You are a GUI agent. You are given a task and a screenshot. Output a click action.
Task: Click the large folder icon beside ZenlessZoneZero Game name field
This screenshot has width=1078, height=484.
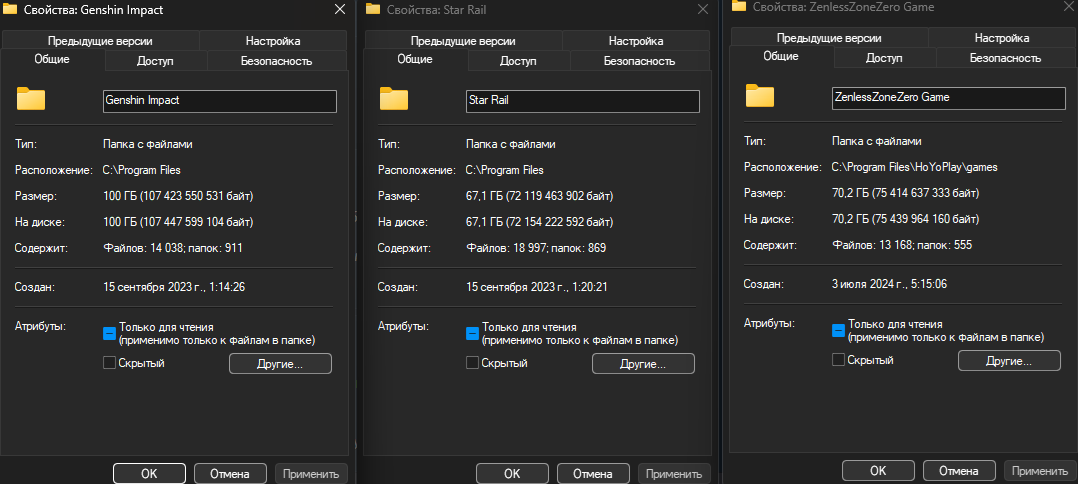tap(760, 96)
